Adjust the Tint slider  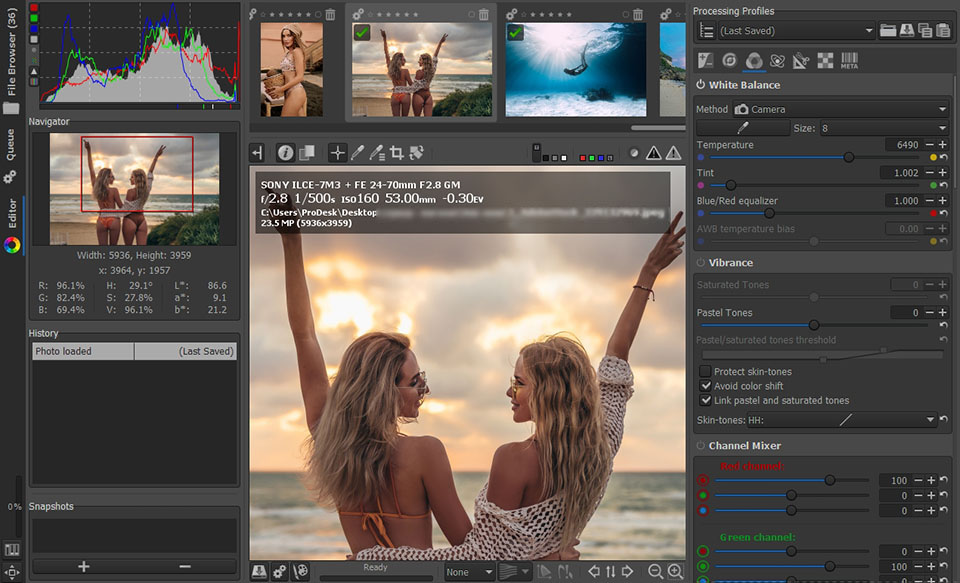coord(814,185)
